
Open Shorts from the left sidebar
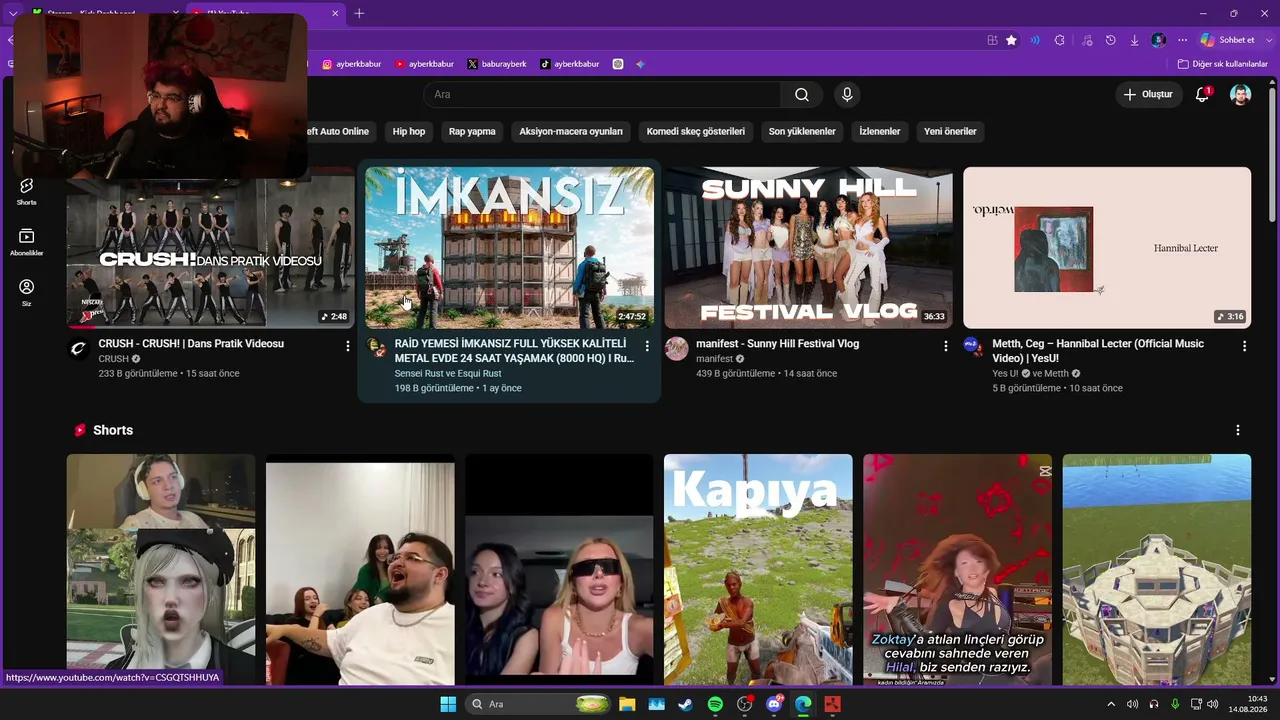tap(26, 191)
